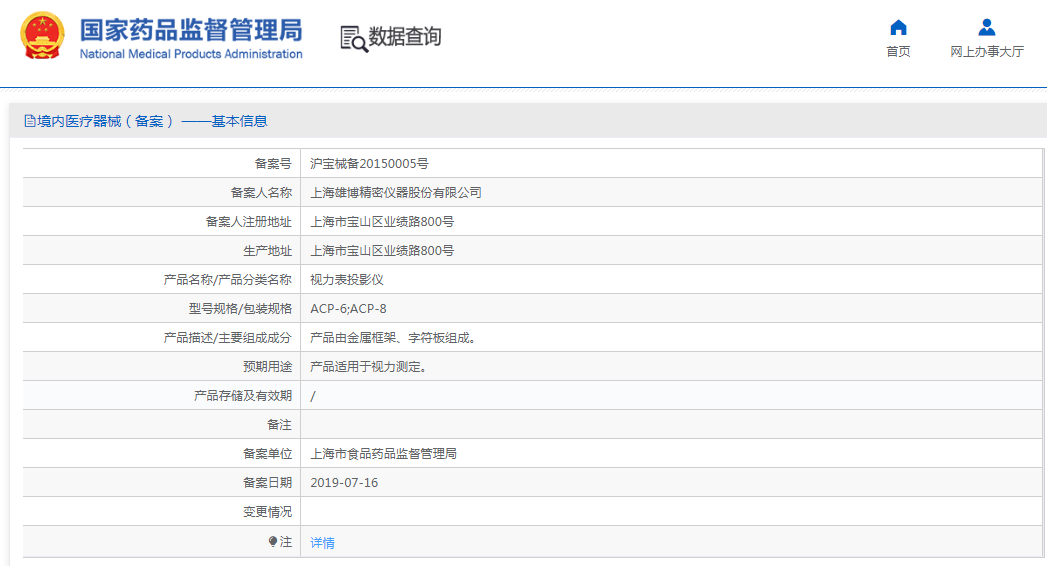Click the 备案号 label

tap(273, 164)
